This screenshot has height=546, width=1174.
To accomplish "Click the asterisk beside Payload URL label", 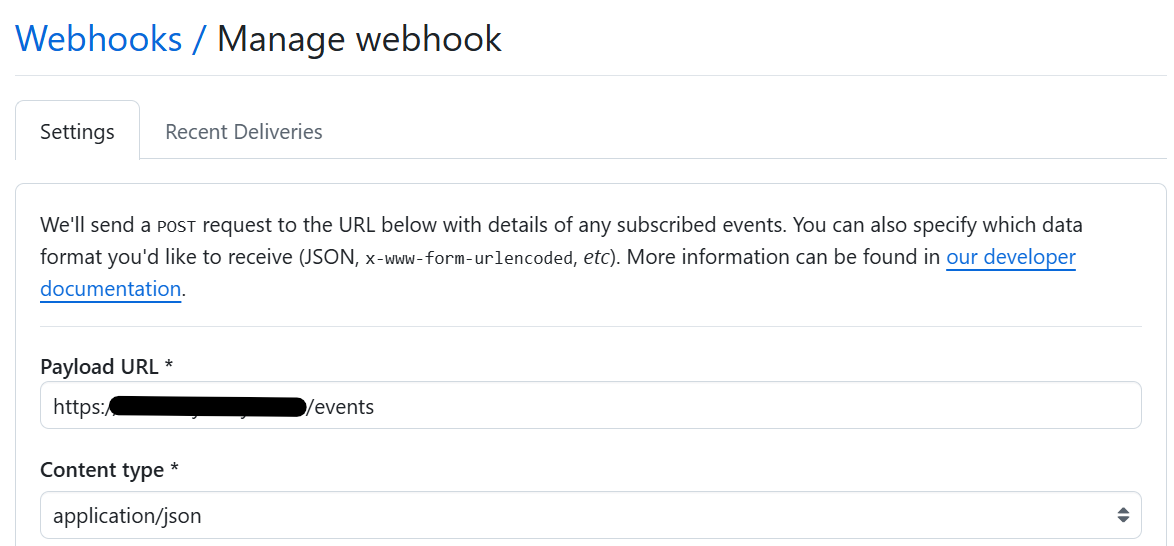I will [169, 366].
